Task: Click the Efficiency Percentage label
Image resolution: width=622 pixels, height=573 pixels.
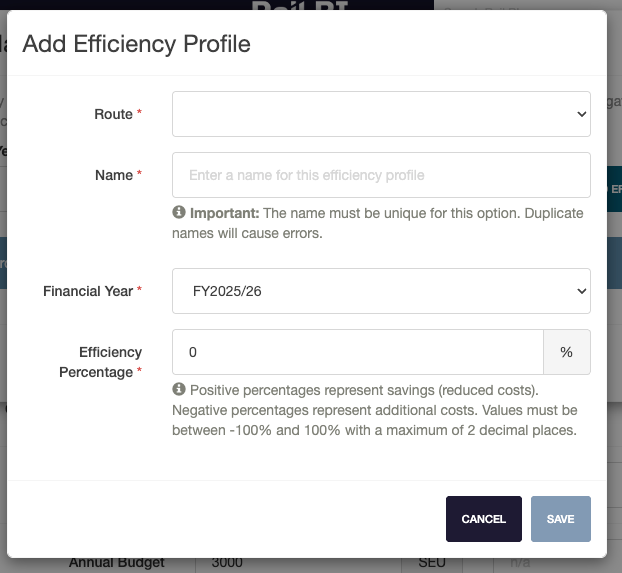Action: click(x=110, y=362)
